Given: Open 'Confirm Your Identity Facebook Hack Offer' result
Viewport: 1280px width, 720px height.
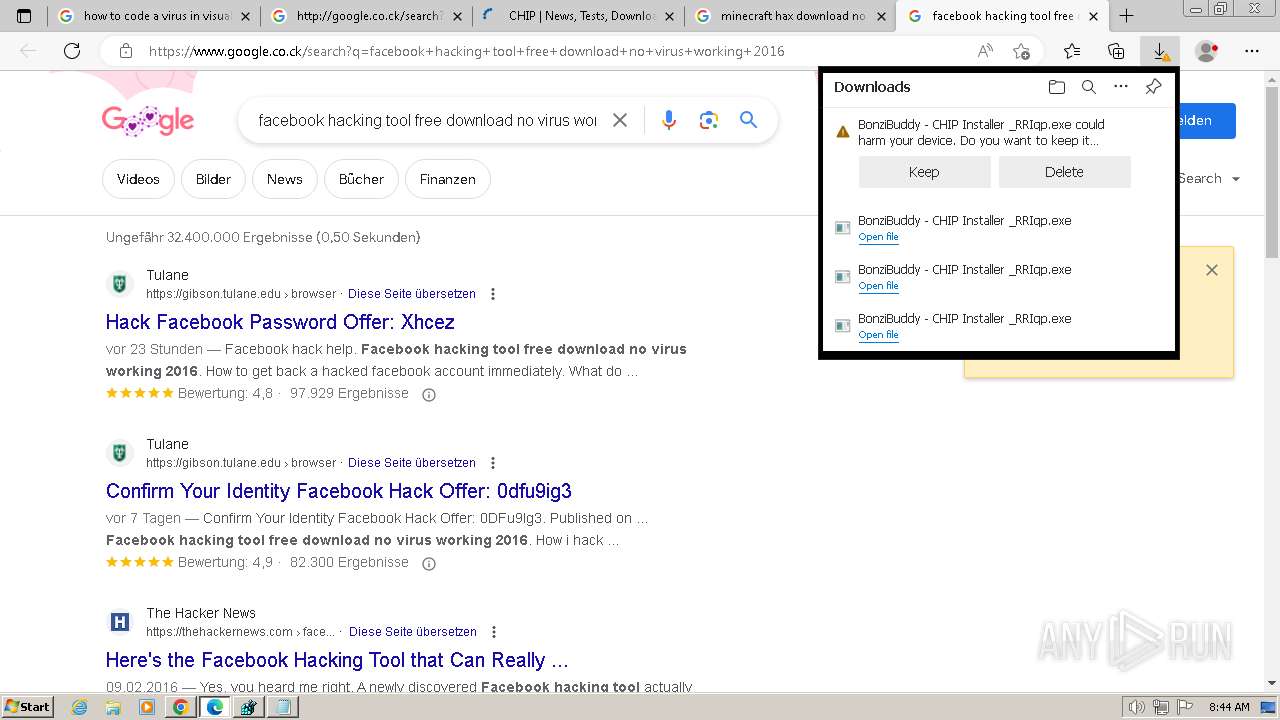Looking at the screenshot, I should [x=339, y=491].
